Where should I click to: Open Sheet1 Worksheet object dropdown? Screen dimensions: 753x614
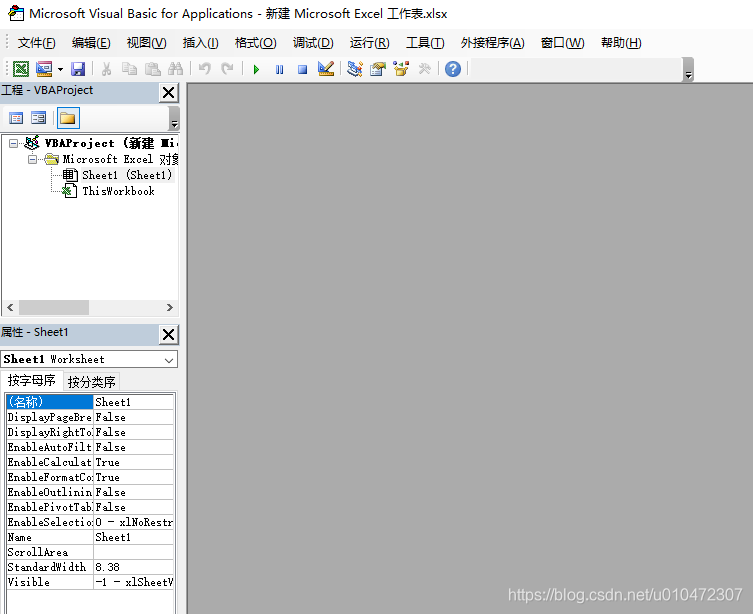coord(169,360)
